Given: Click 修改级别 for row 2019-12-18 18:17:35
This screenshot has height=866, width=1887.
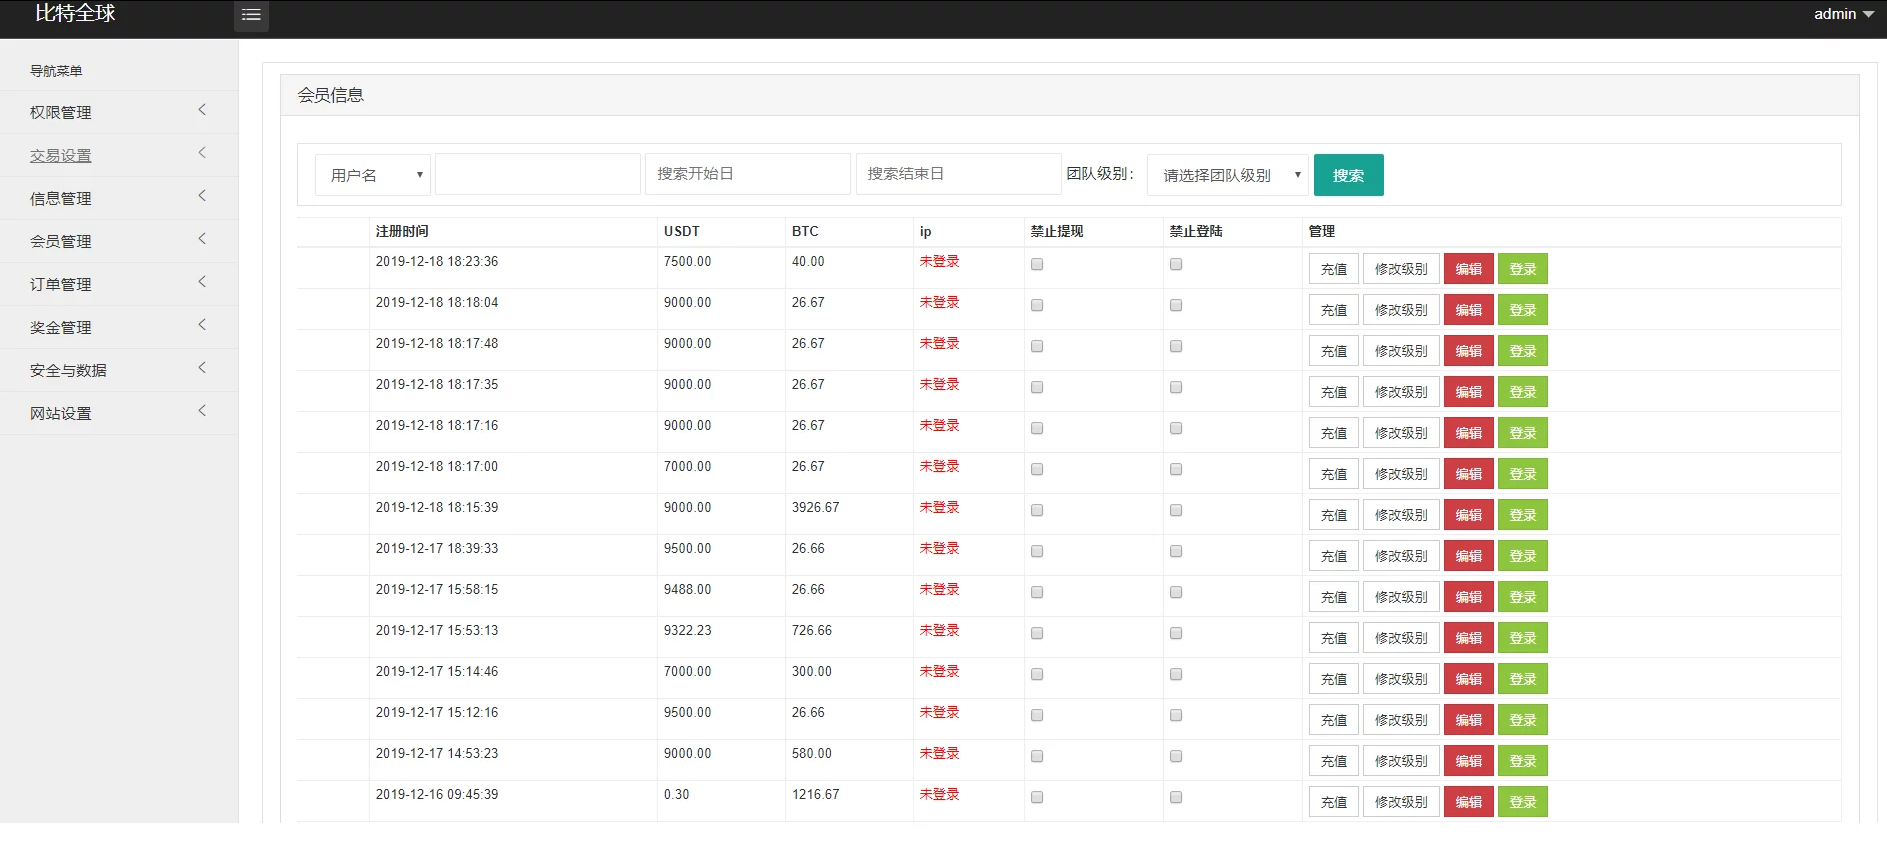Looking at the screenshot, I should pyautogui.click(x=1401, y=392).
